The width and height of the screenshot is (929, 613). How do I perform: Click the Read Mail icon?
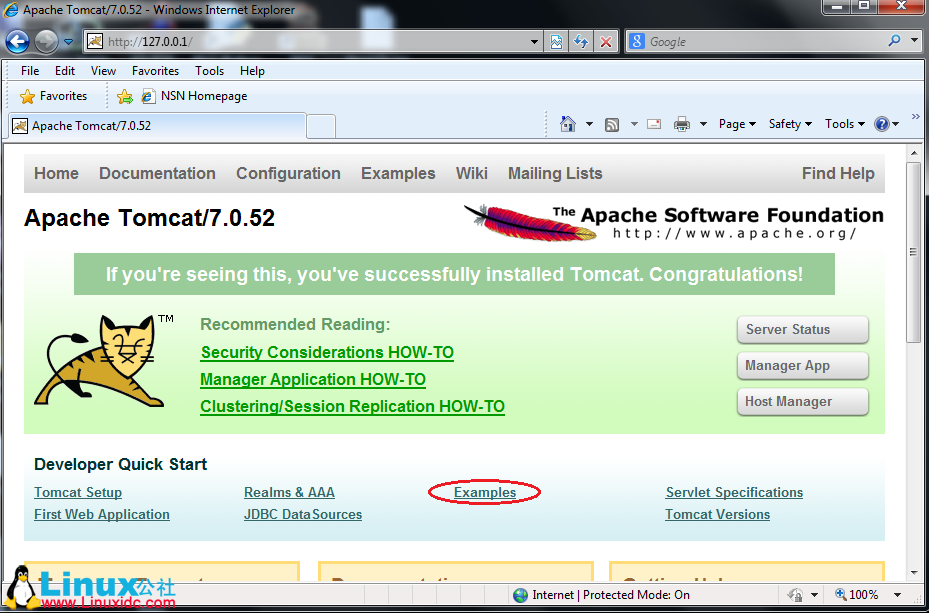click(652, 123)
